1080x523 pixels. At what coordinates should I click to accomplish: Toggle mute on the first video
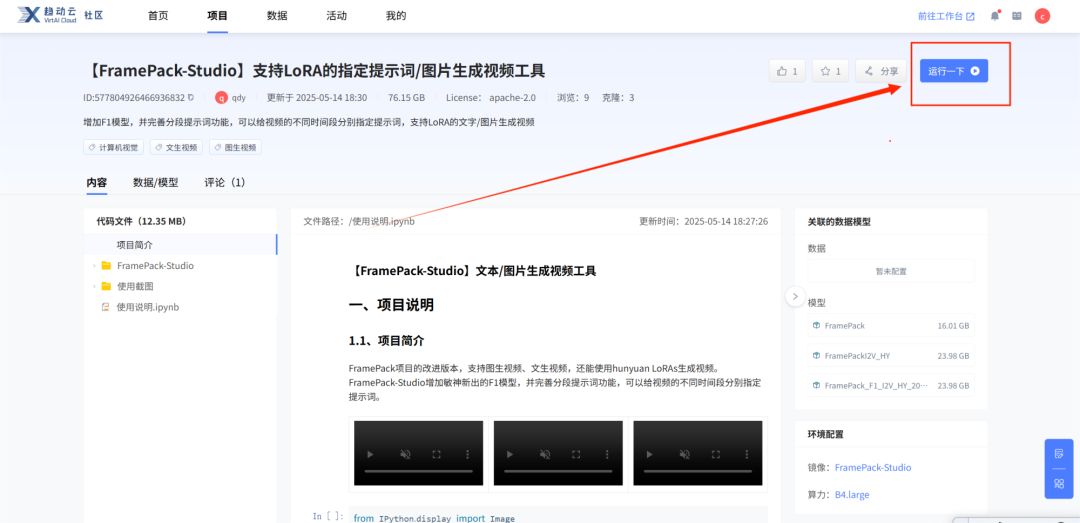[405, 455]
